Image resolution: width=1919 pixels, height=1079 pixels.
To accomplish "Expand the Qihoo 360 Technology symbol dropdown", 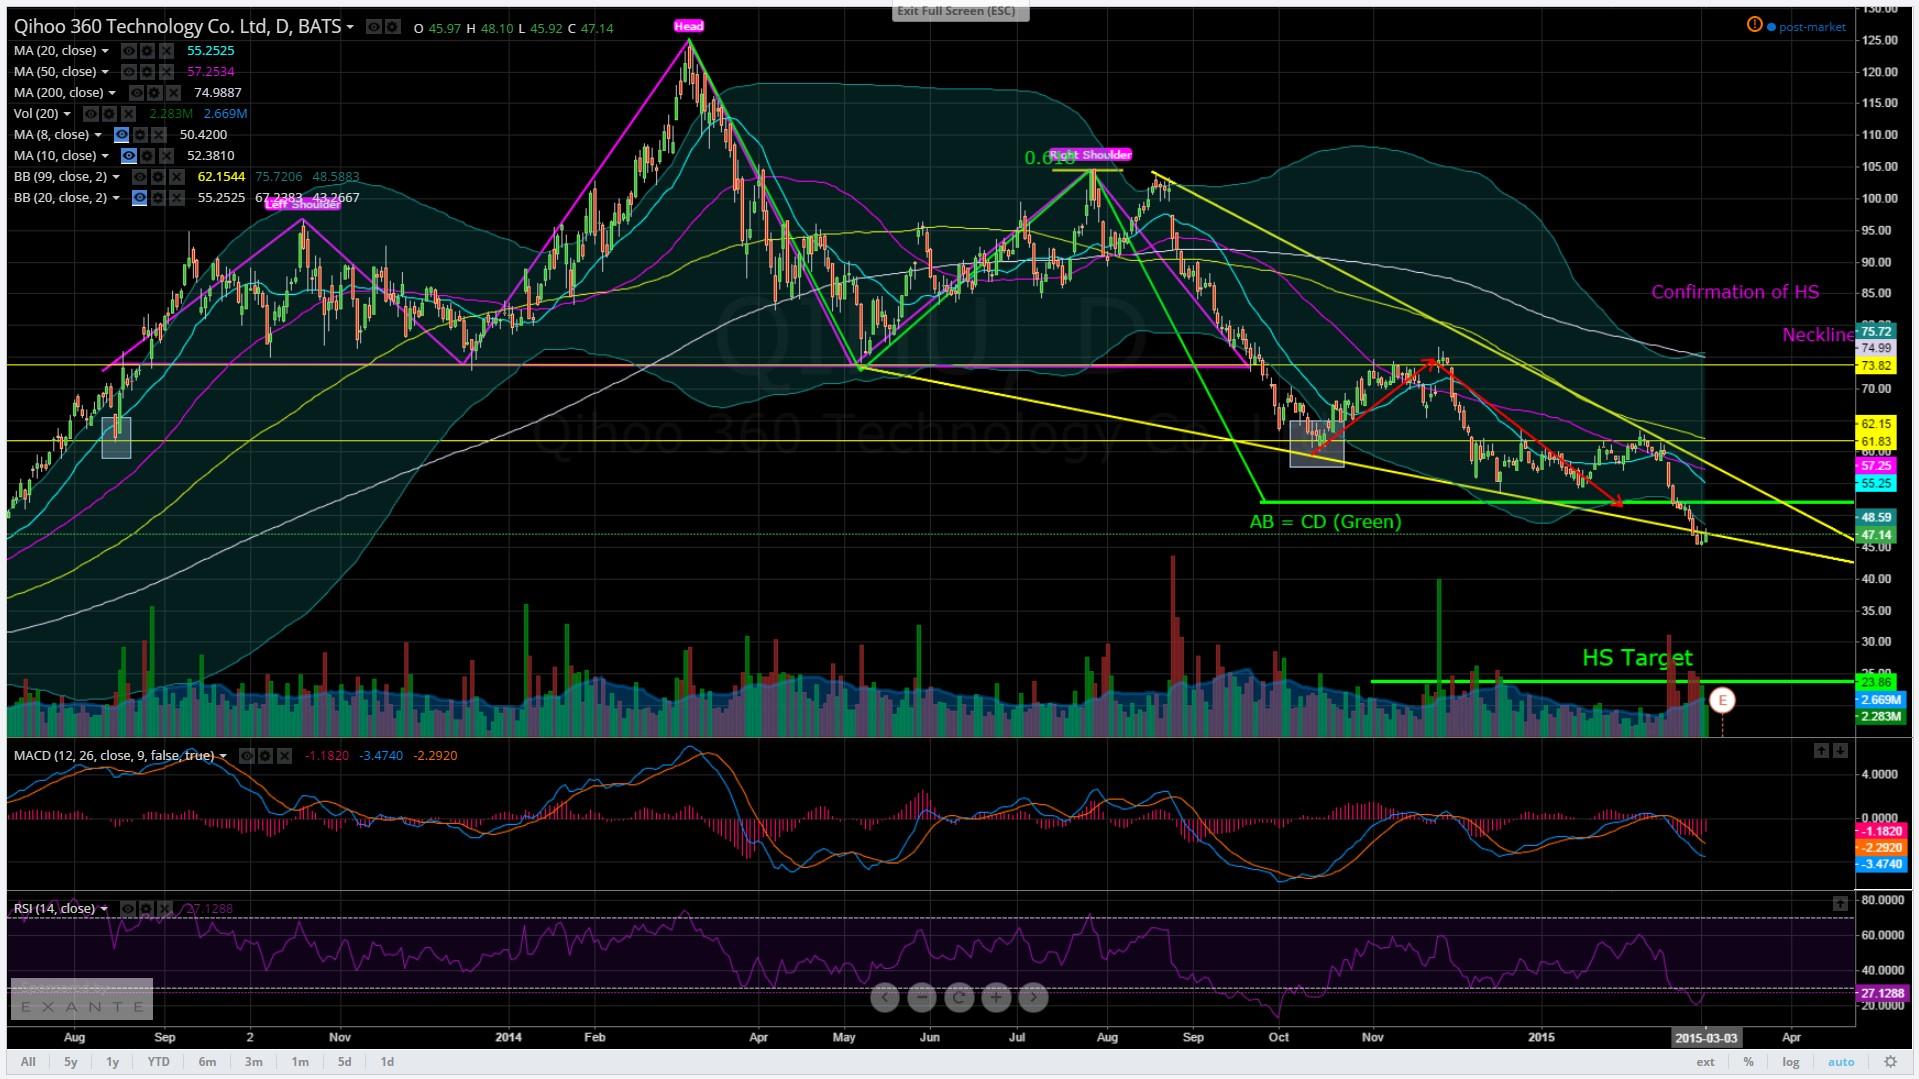I will coord(350,27).
